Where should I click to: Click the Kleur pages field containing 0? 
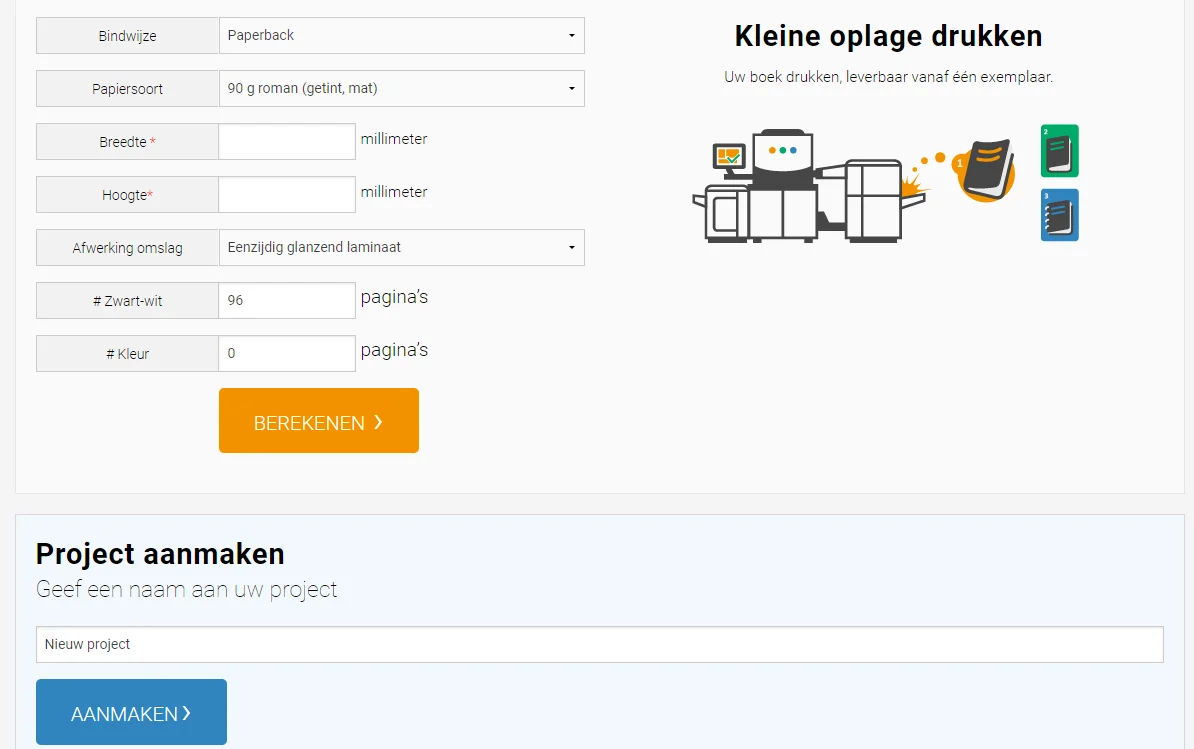coord(287,354)
